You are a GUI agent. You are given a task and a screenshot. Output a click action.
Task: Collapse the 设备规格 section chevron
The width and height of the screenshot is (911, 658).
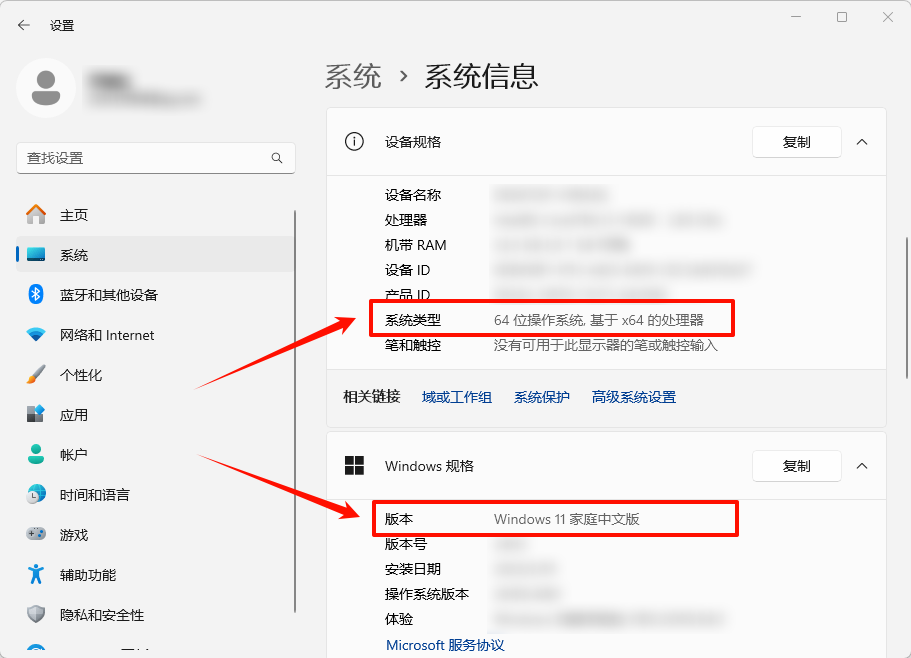(862, 141)
